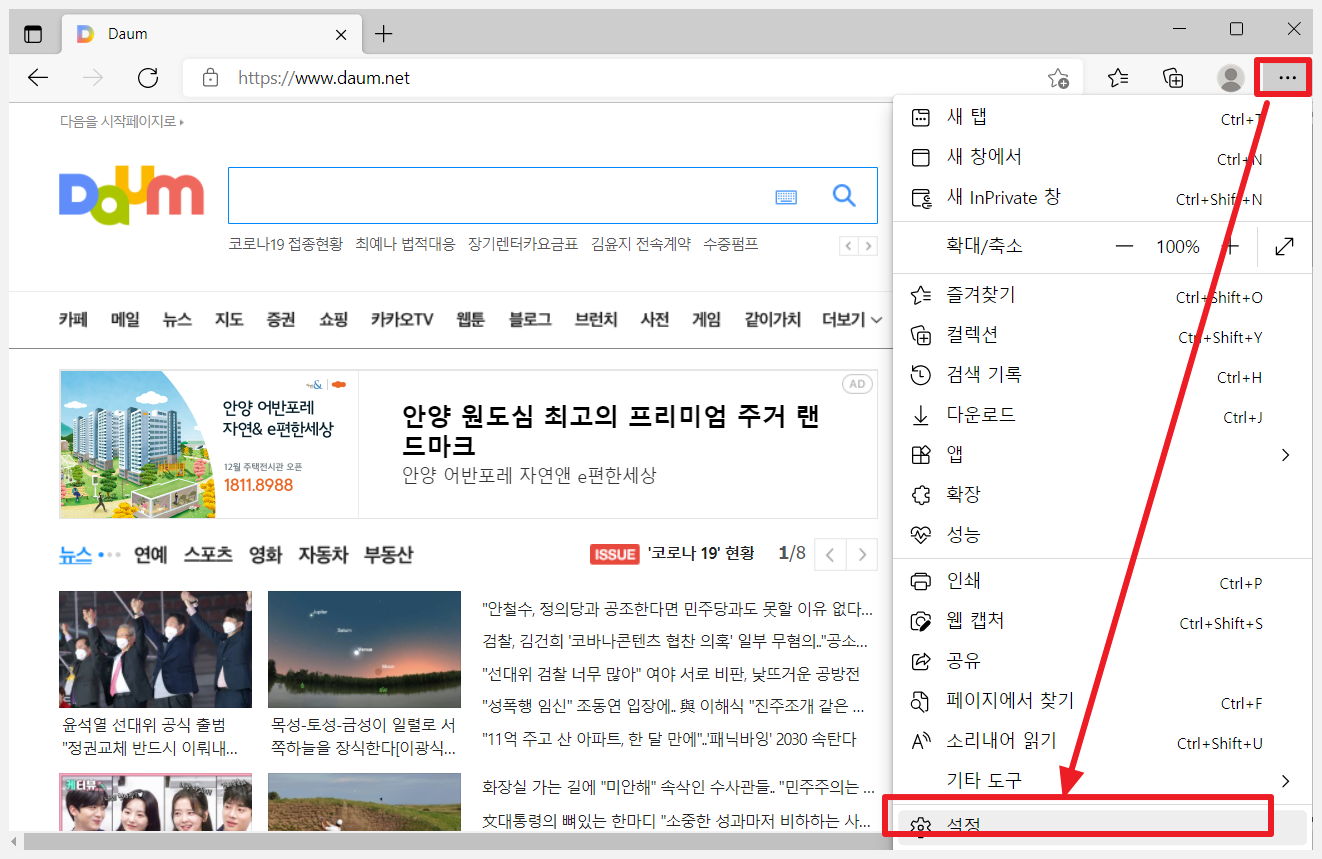Choose 소리내어 읽기 in the menu
Image resolution: width=1322 pixels, height=859 pixels.
click(x=1102, y=742)
